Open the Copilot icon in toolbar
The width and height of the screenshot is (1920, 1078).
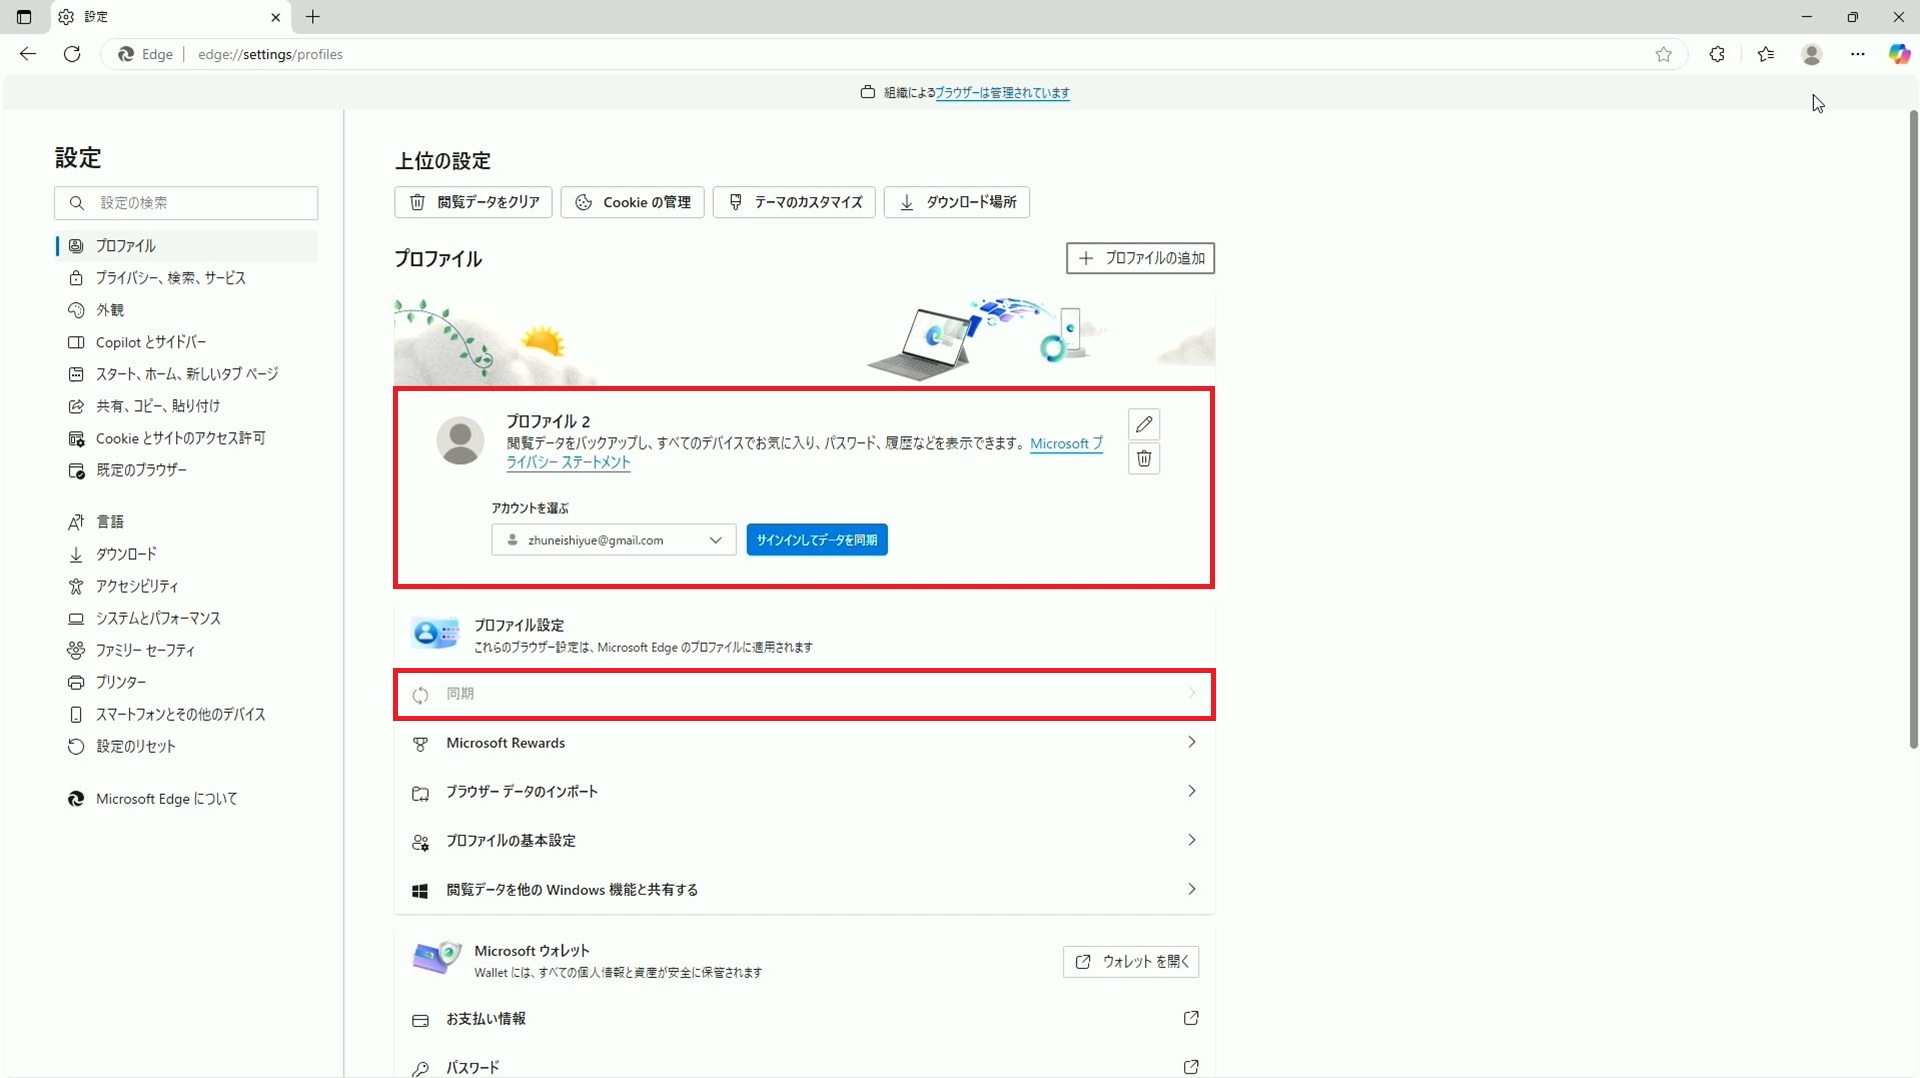[x=1899, y=54]
